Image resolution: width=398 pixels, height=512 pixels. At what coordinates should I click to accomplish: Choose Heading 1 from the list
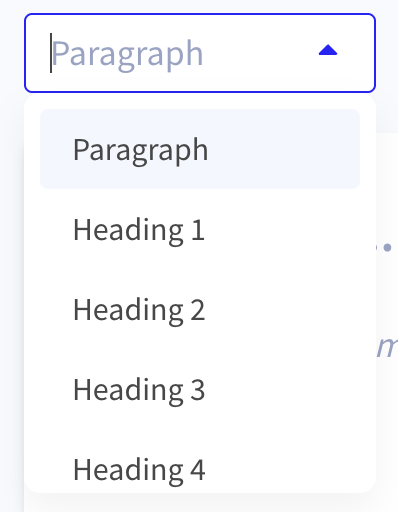click(200, 229)
